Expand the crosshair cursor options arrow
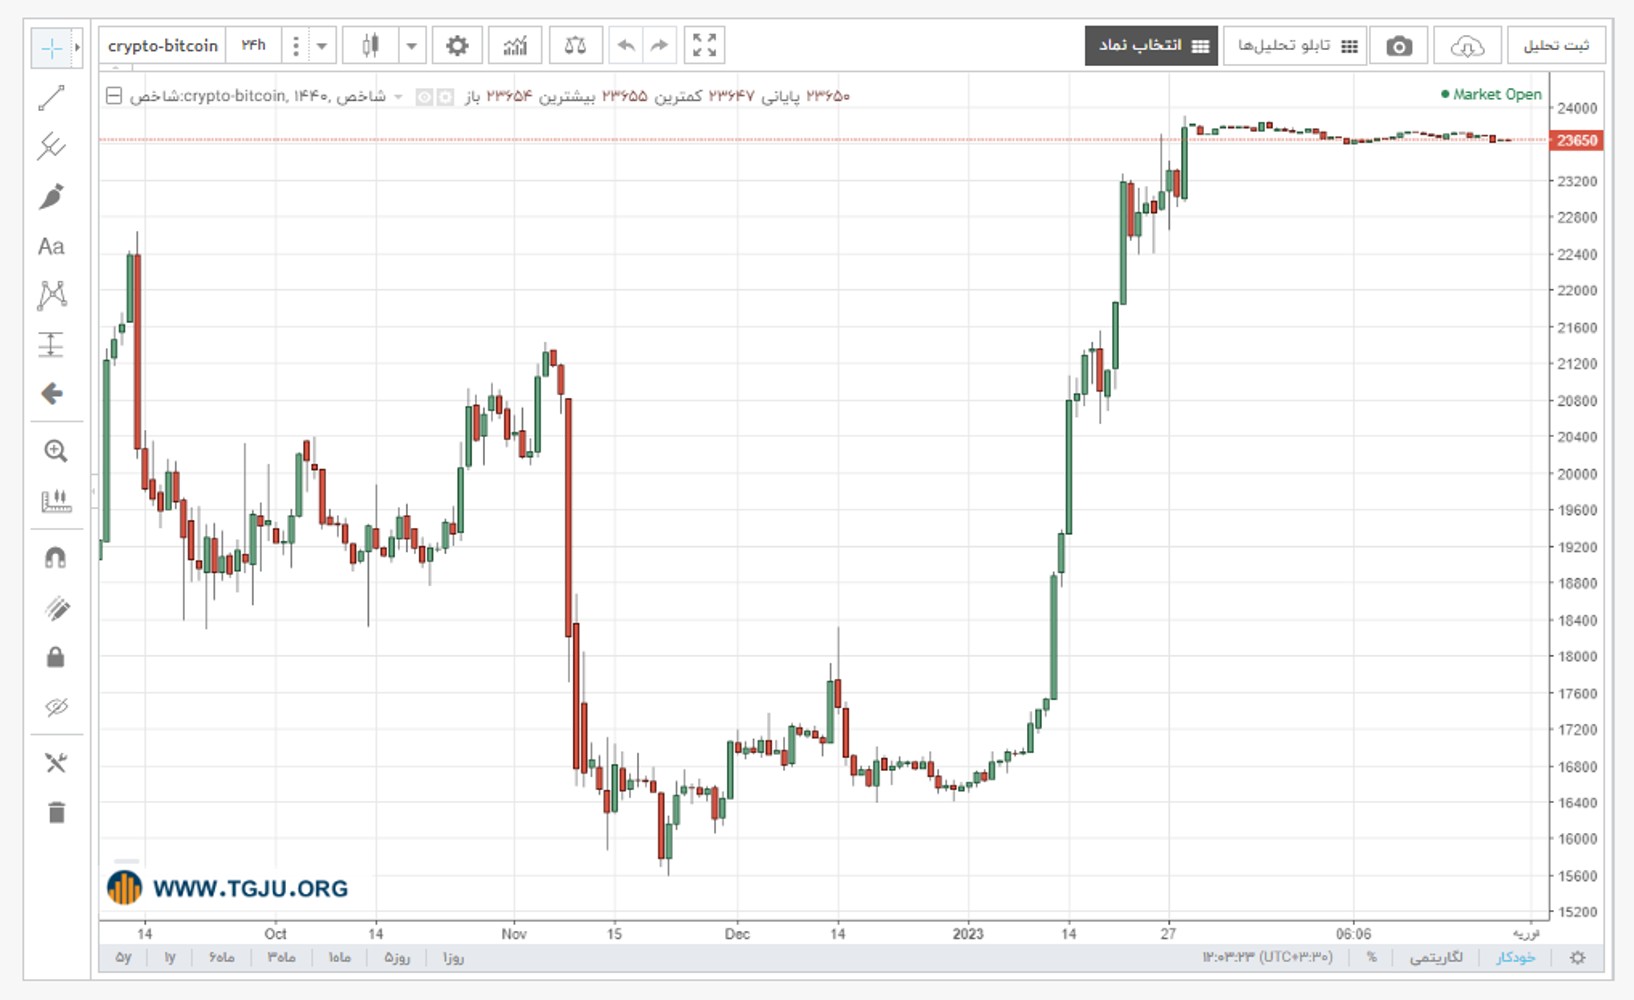The width and height of the screenshot is (1634, 1000). [x=77, y=48]
